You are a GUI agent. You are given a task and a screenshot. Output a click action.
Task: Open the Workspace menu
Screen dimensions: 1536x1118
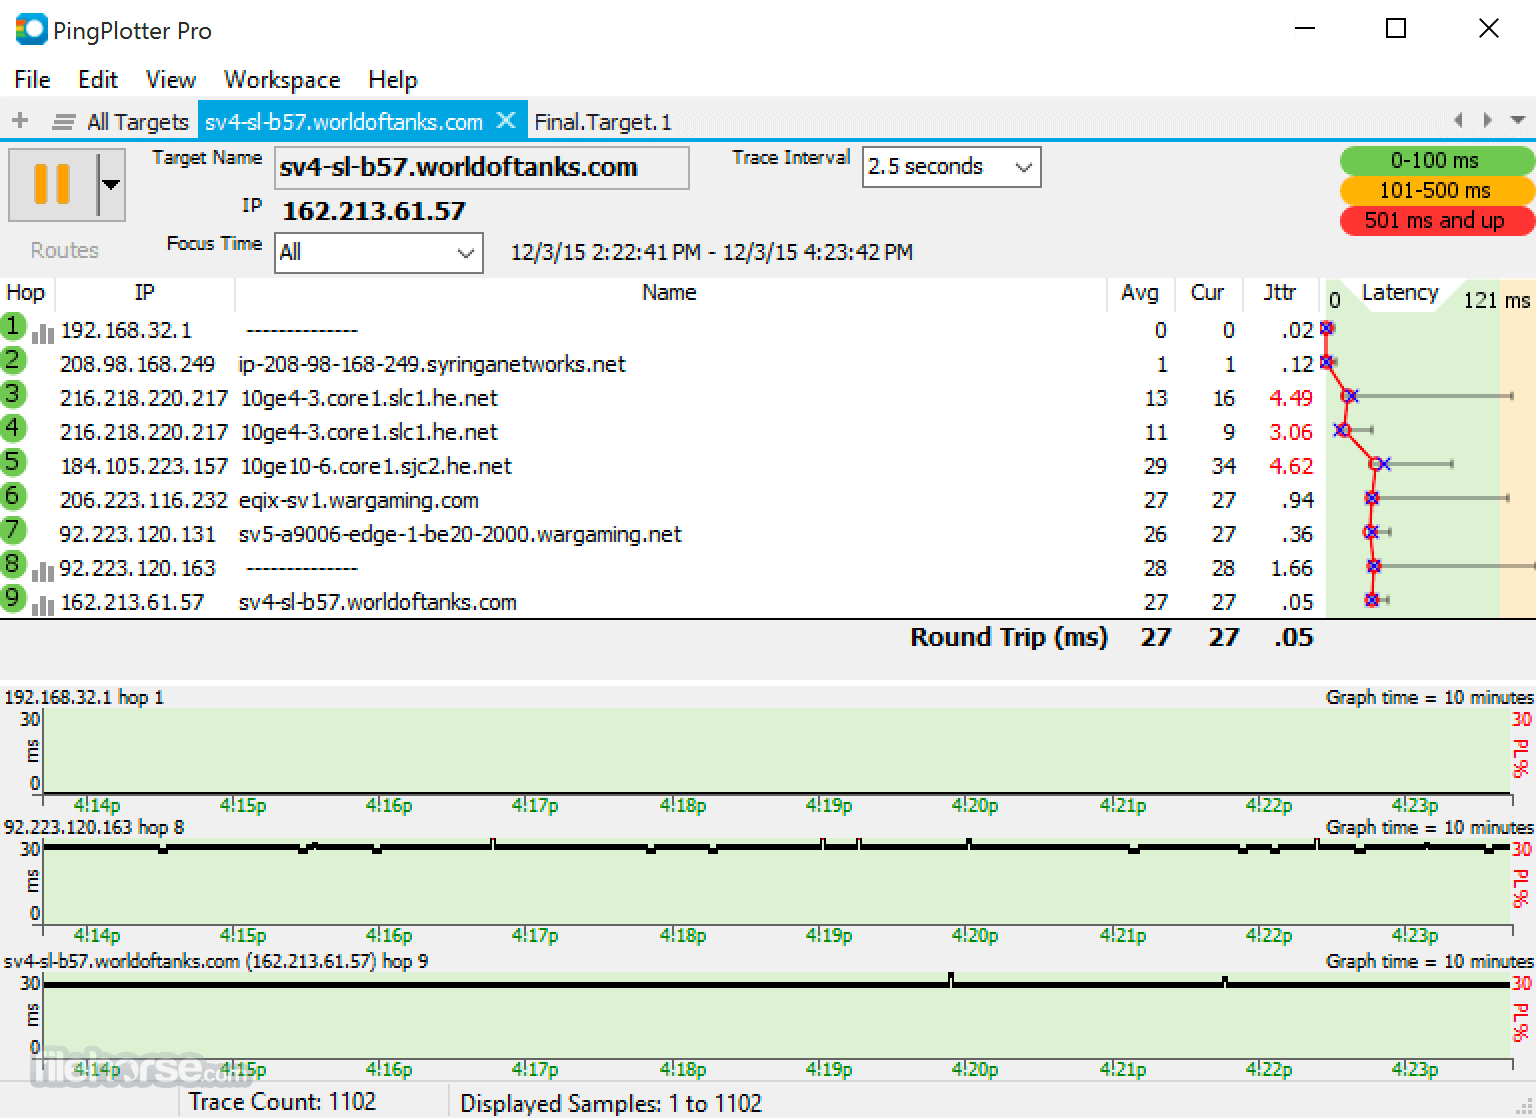(x=282, y=80)
